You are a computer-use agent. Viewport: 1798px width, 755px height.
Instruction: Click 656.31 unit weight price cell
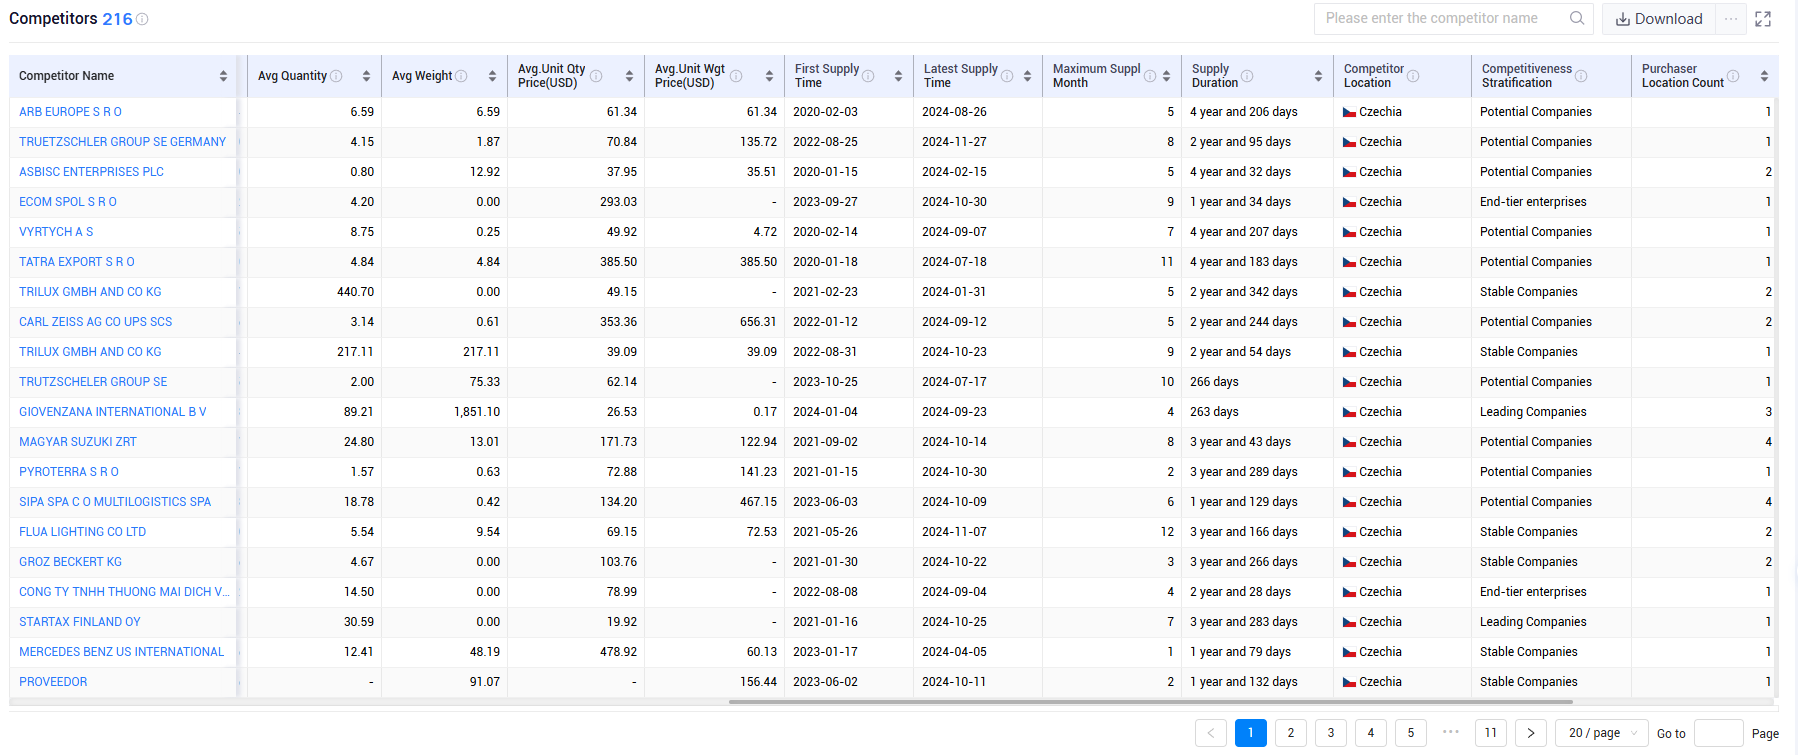(x=758, y=322)
